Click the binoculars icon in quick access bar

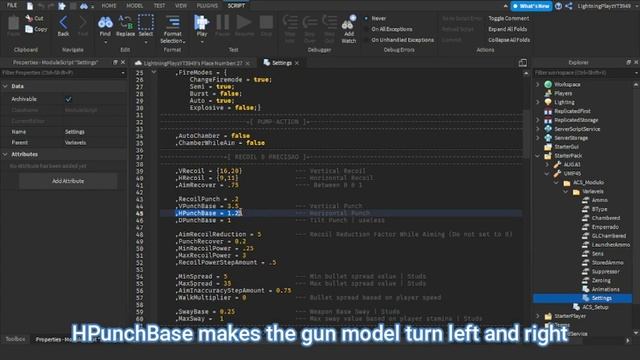coord(84,6)
